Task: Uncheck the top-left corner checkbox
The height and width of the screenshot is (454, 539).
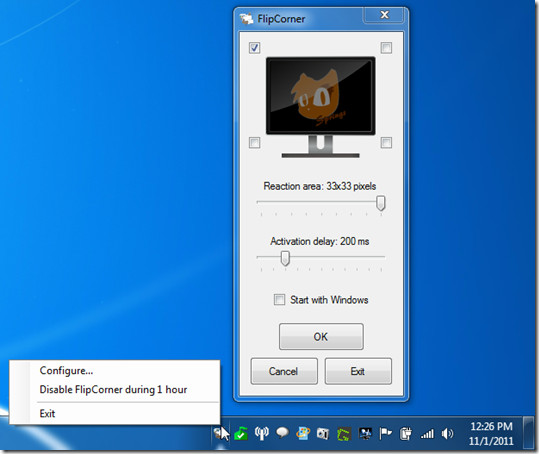Action: pos(254,48)
